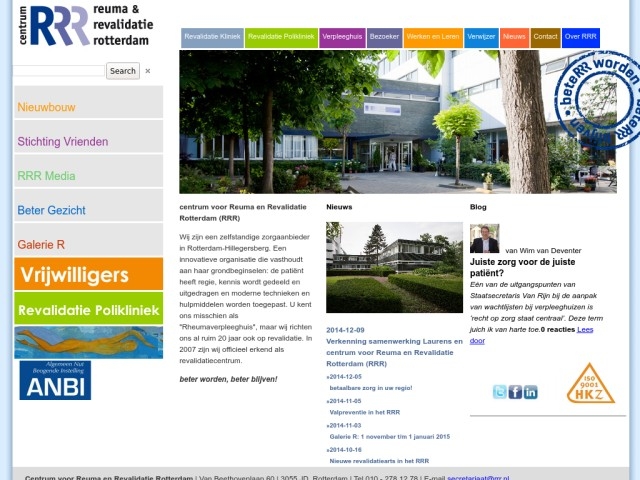Open Stichting Vrienden sidebar link
The image size is (640, 480).
[88, 141]
